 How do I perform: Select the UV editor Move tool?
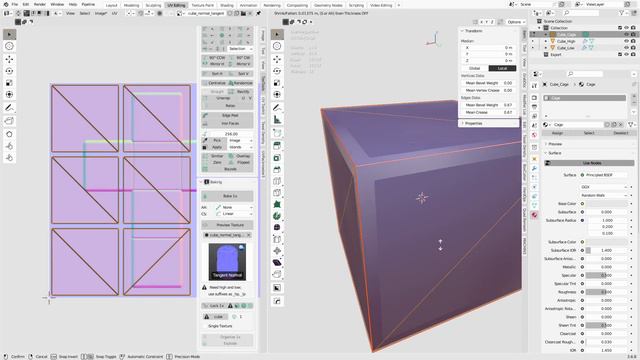pyautogui.click(x=9, y=59)
